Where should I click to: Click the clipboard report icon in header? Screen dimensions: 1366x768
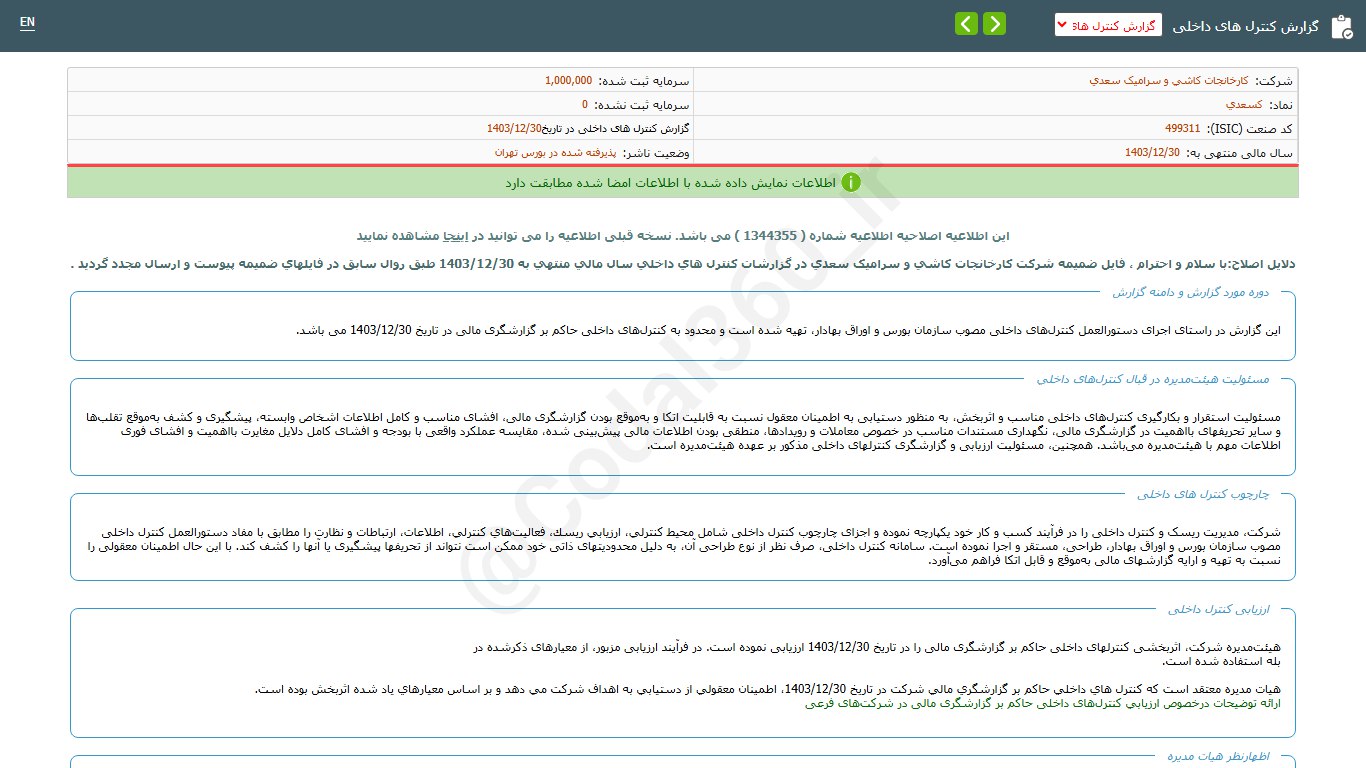[x=1341, y=27]
